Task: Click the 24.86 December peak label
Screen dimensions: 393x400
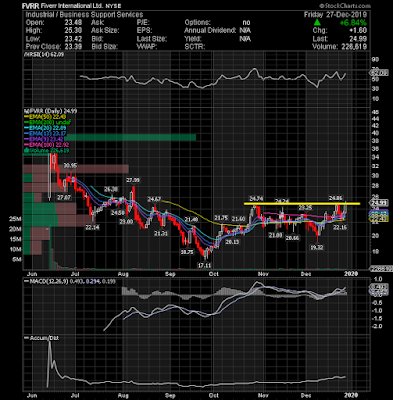Action: (x=335, y=198)
